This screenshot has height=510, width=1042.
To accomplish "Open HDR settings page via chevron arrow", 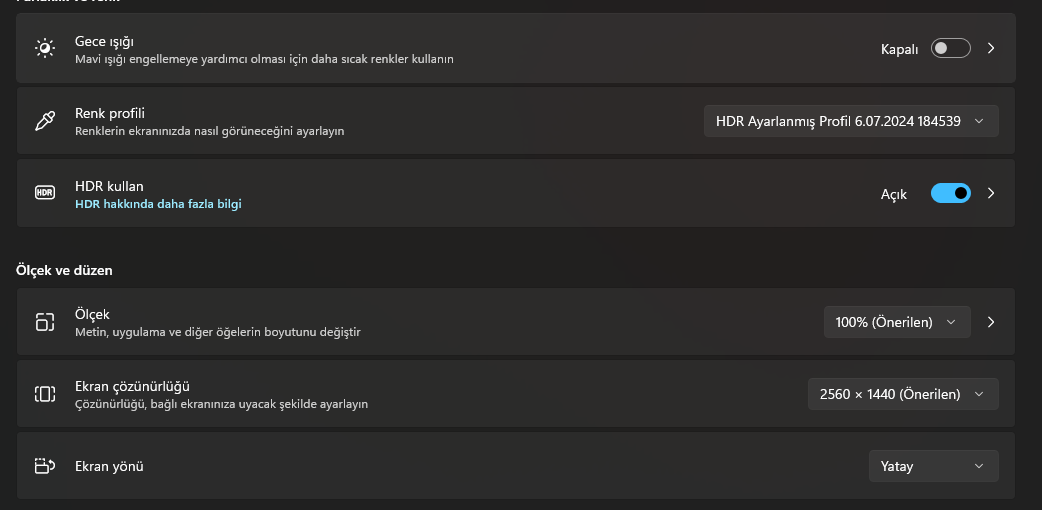I will (991, 193).
